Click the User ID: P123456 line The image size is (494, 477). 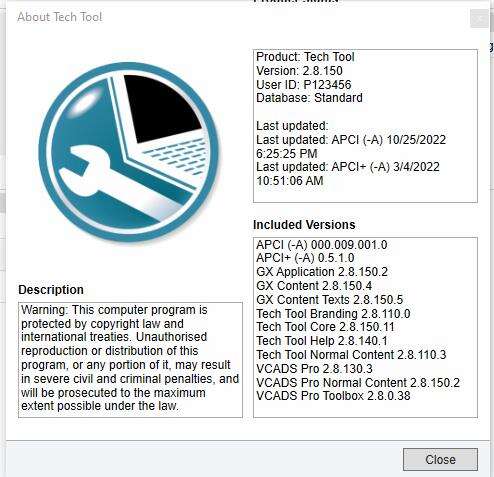(304, 85)
